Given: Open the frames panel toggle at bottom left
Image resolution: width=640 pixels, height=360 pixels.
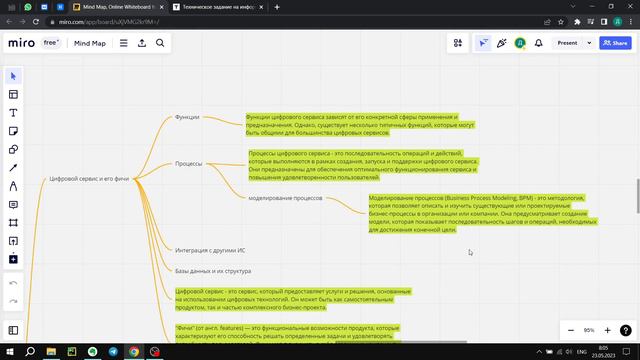Looking at the screenshot, I should click(x=13, y=330).
